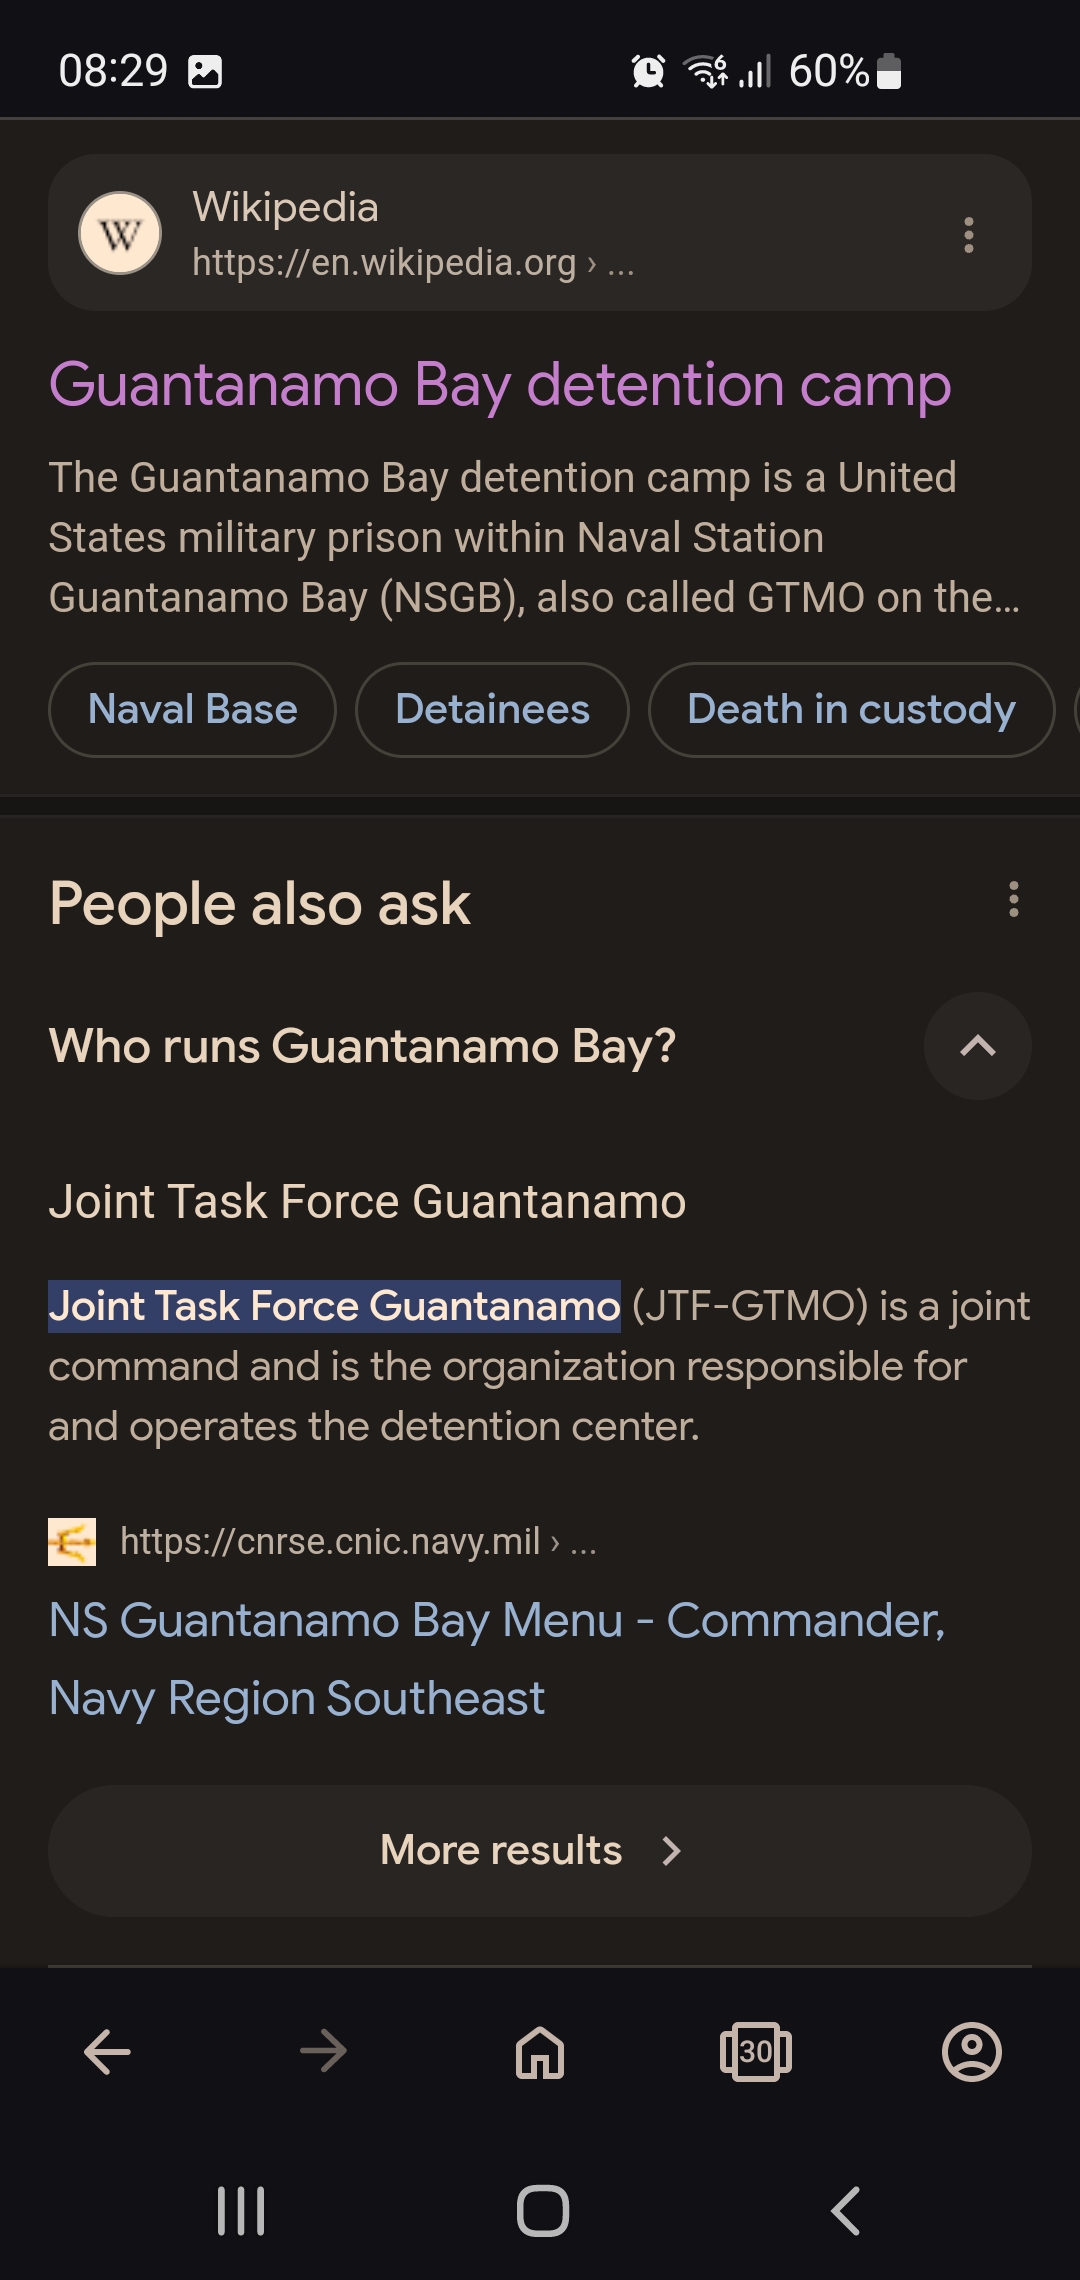Tap the Who runs Guantanamo Bay? question
Screen dimensions: 1080x2280
click(x=362, y=1046)
